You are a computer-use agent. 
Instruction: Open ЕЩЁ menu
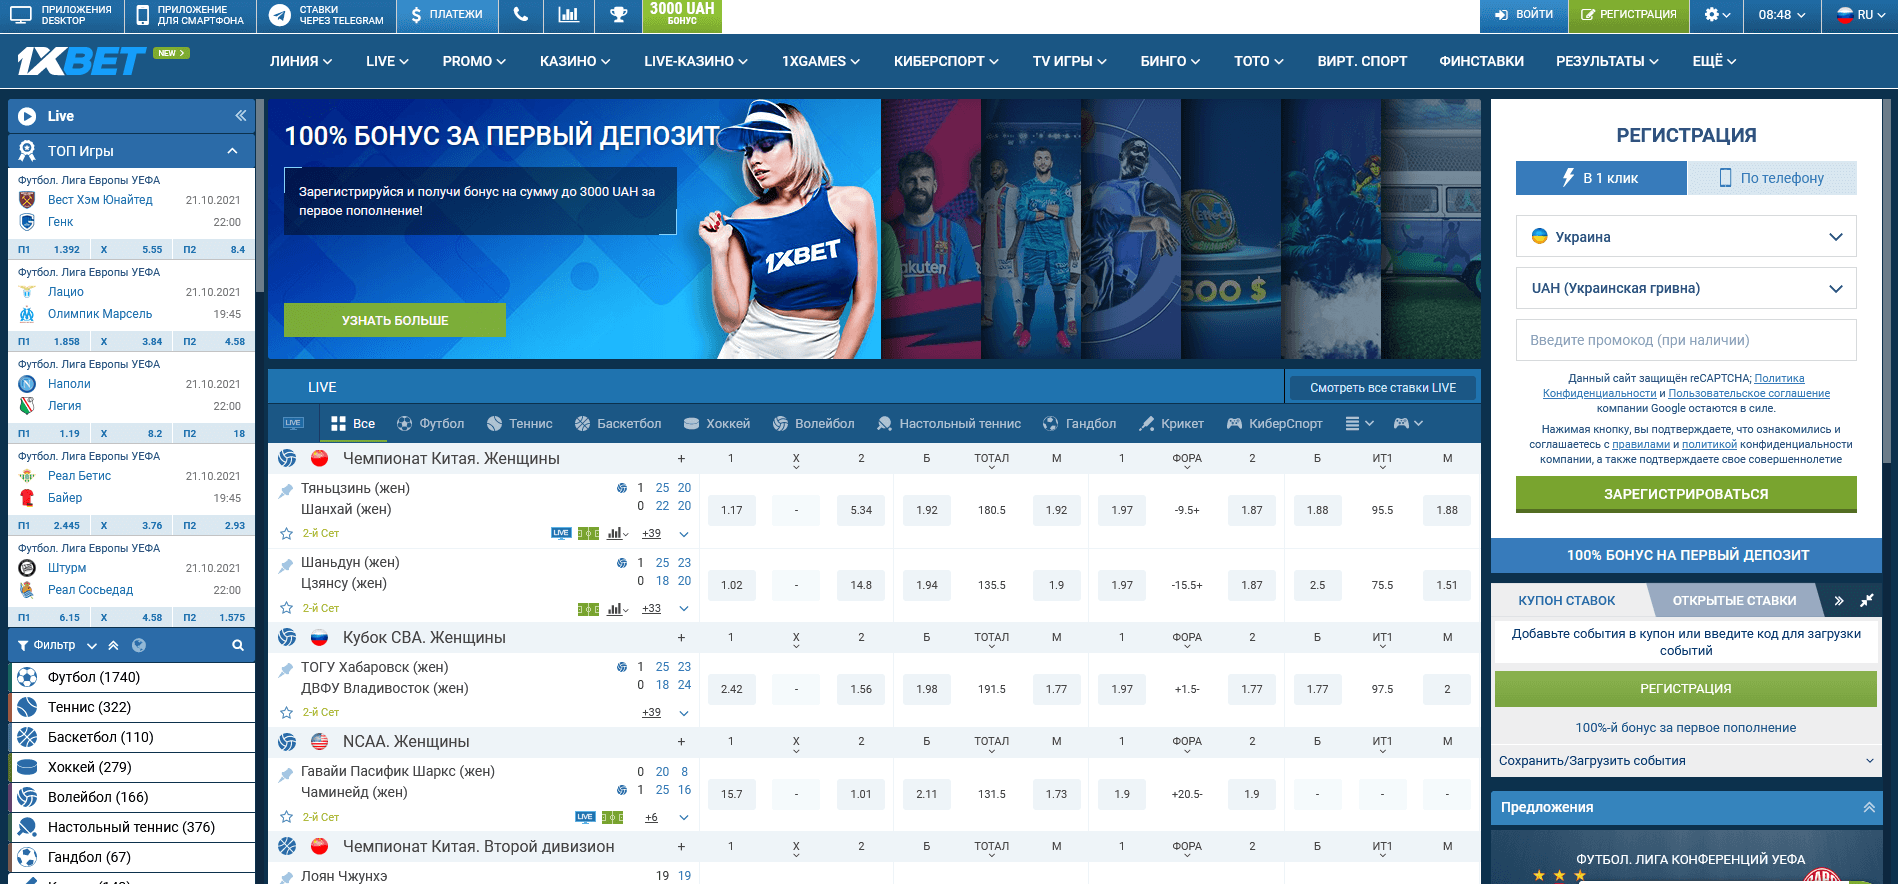point(1713,61)
